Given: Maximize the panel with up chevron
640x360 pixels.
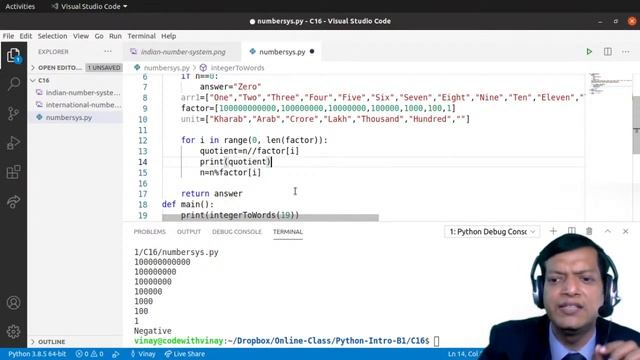Looking at the screenshot, I should (x=608, y=231).
